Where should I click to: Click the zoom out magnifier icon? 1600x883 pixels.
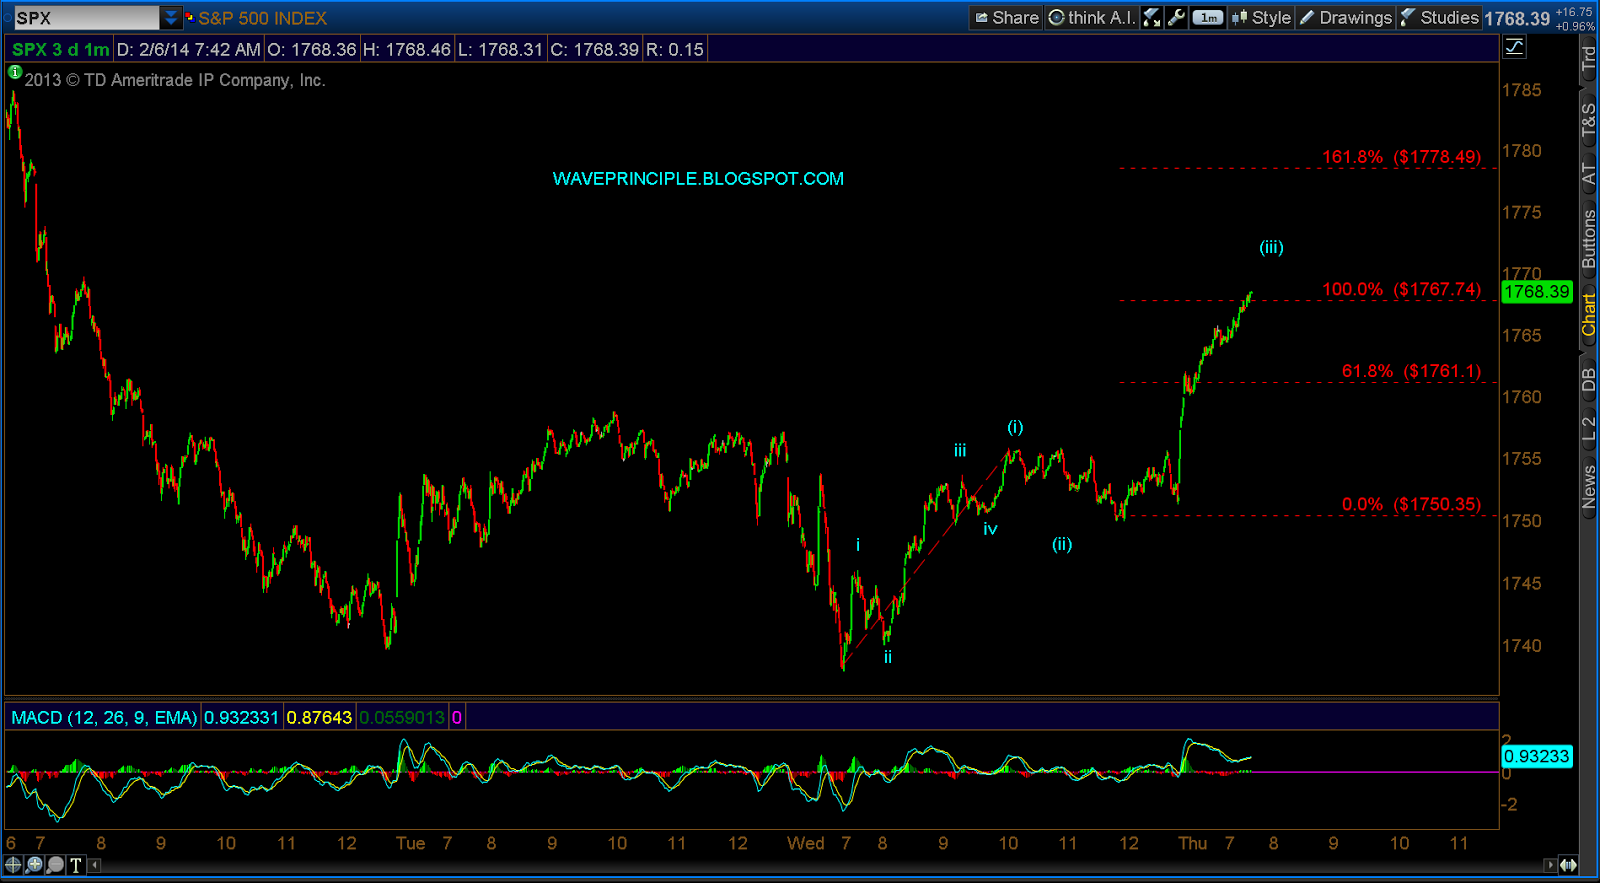click(x=55, y=865)
